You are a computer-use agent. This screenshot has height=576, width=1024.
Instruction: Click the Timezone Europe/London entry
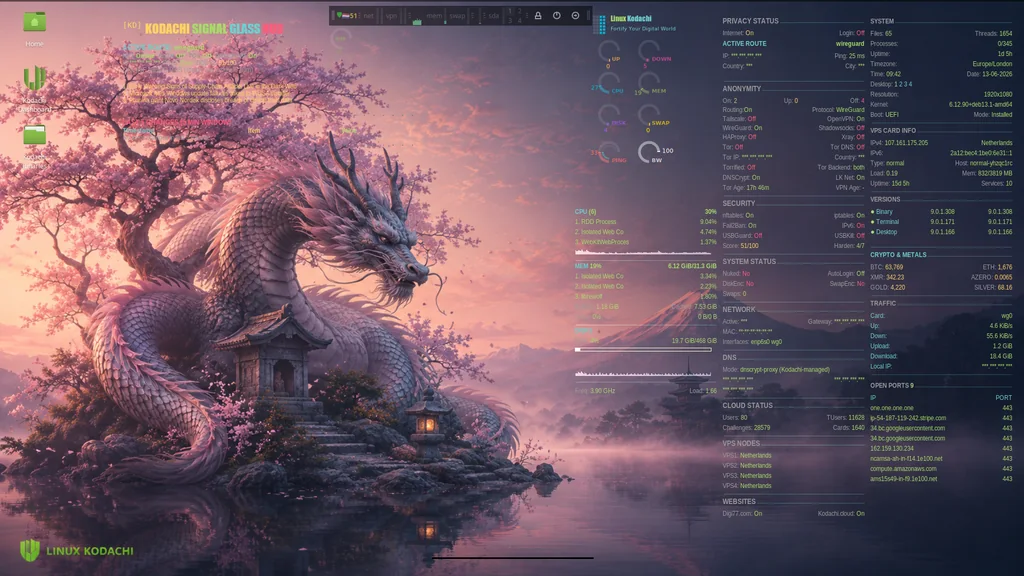tap(941, 64)
